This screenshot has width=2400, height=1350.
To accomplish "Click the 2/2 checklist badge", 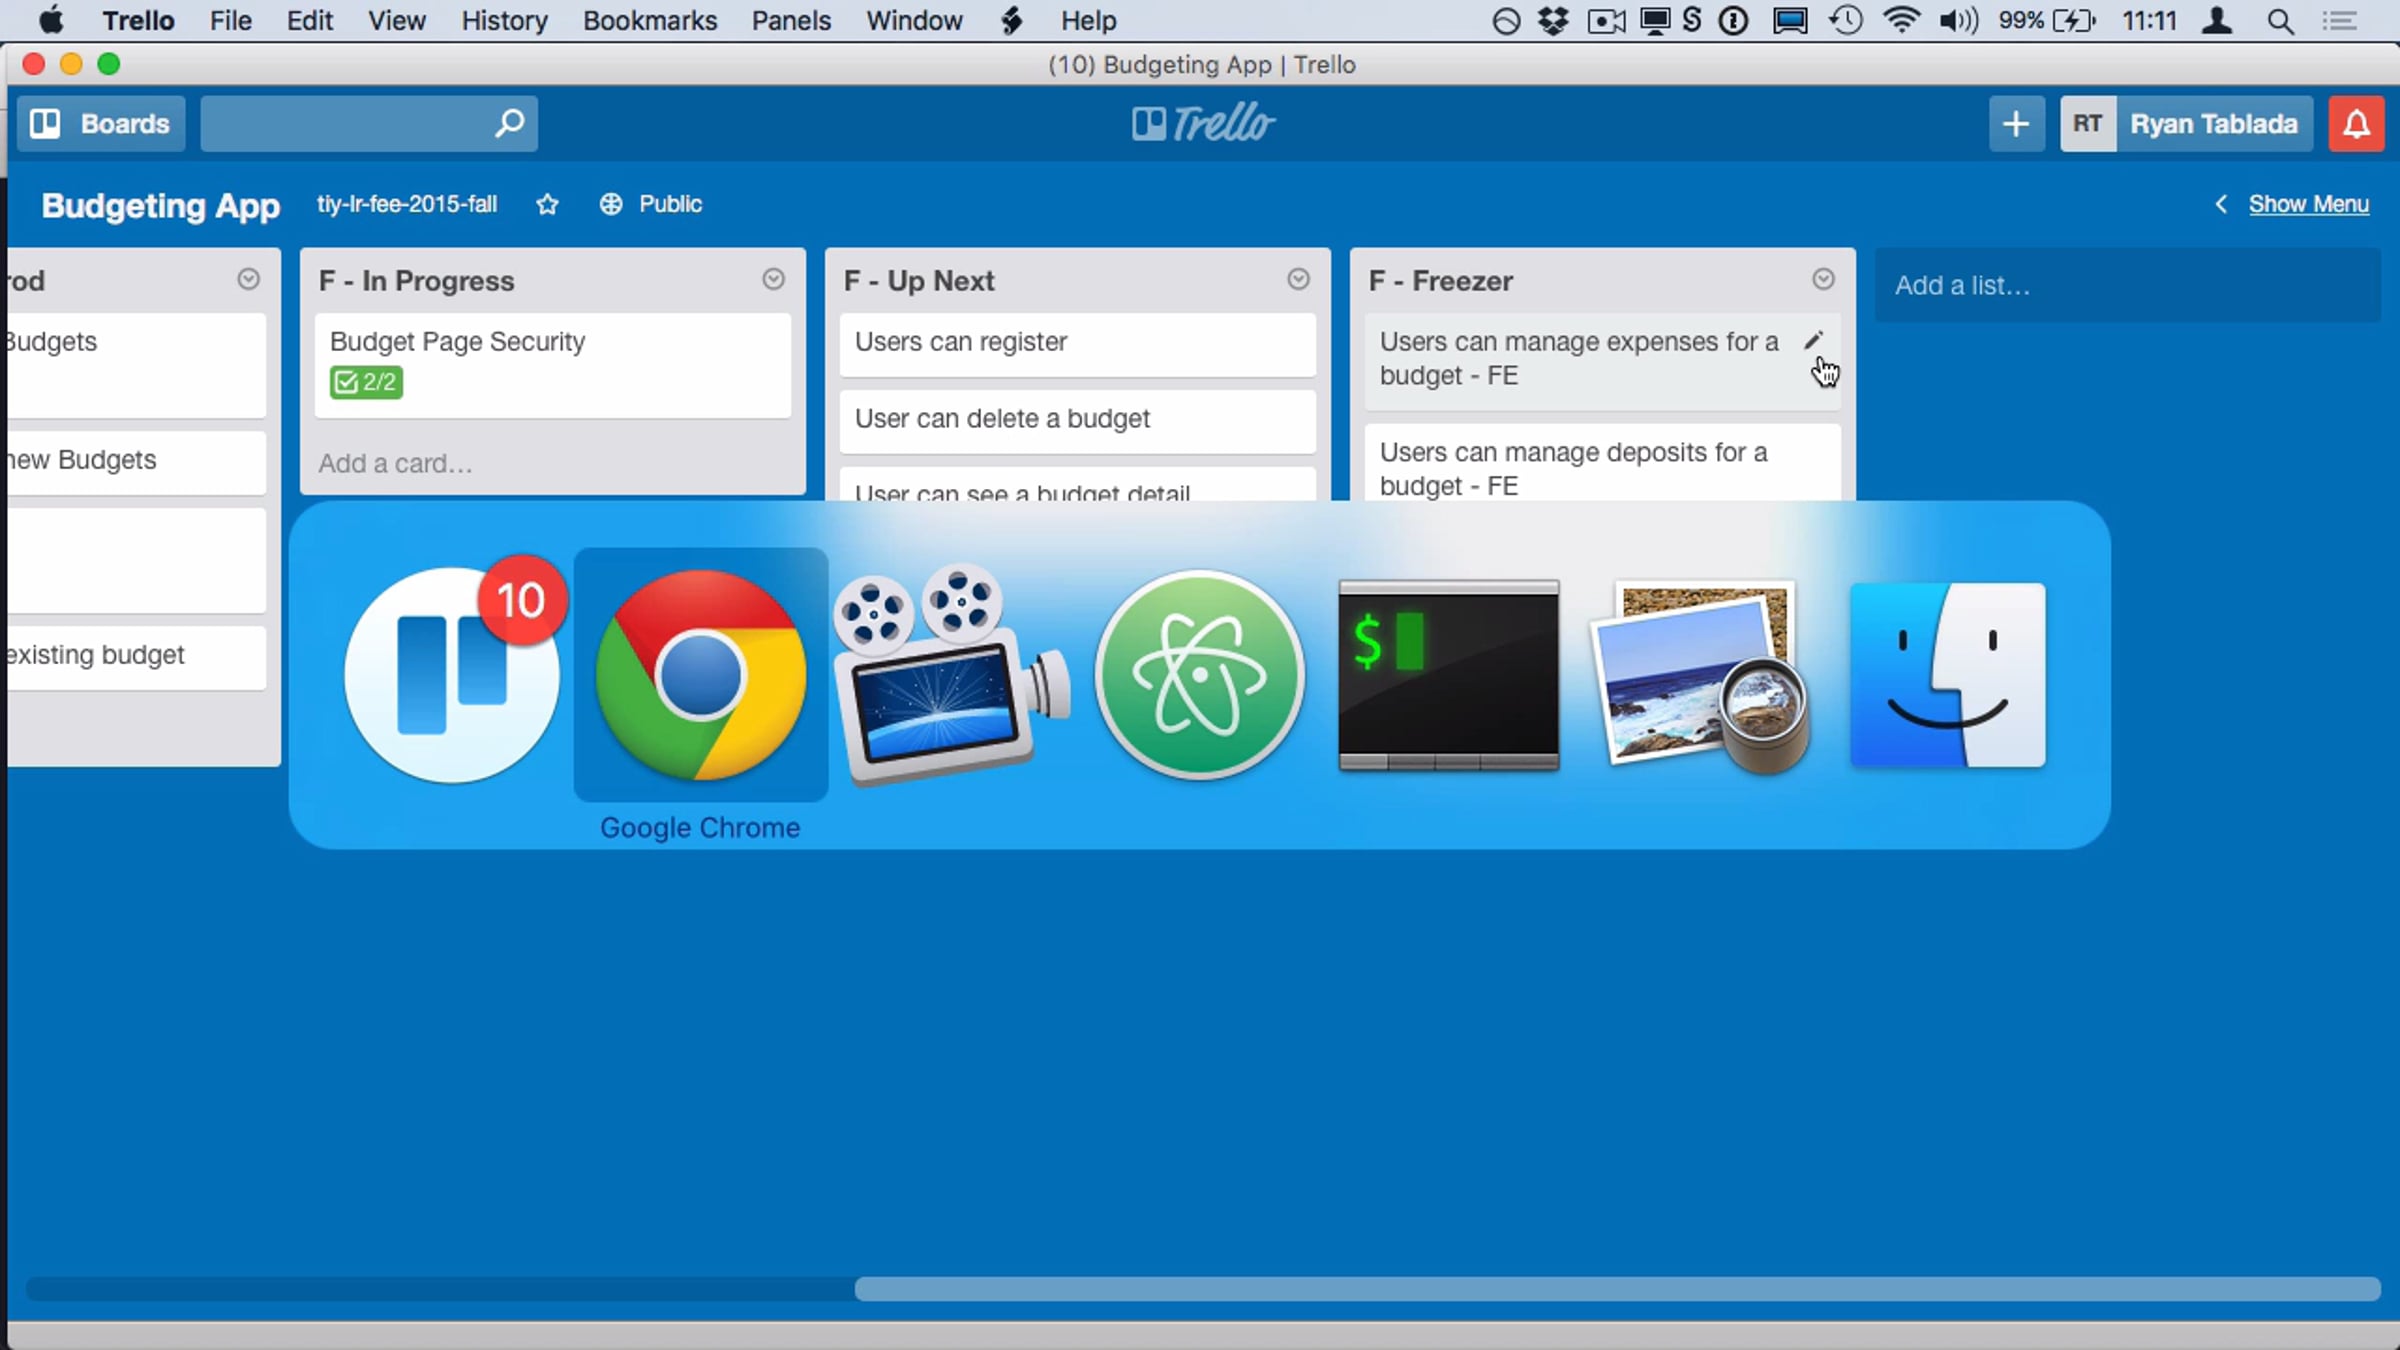I will pyautogui.click(x=366, y=382).
